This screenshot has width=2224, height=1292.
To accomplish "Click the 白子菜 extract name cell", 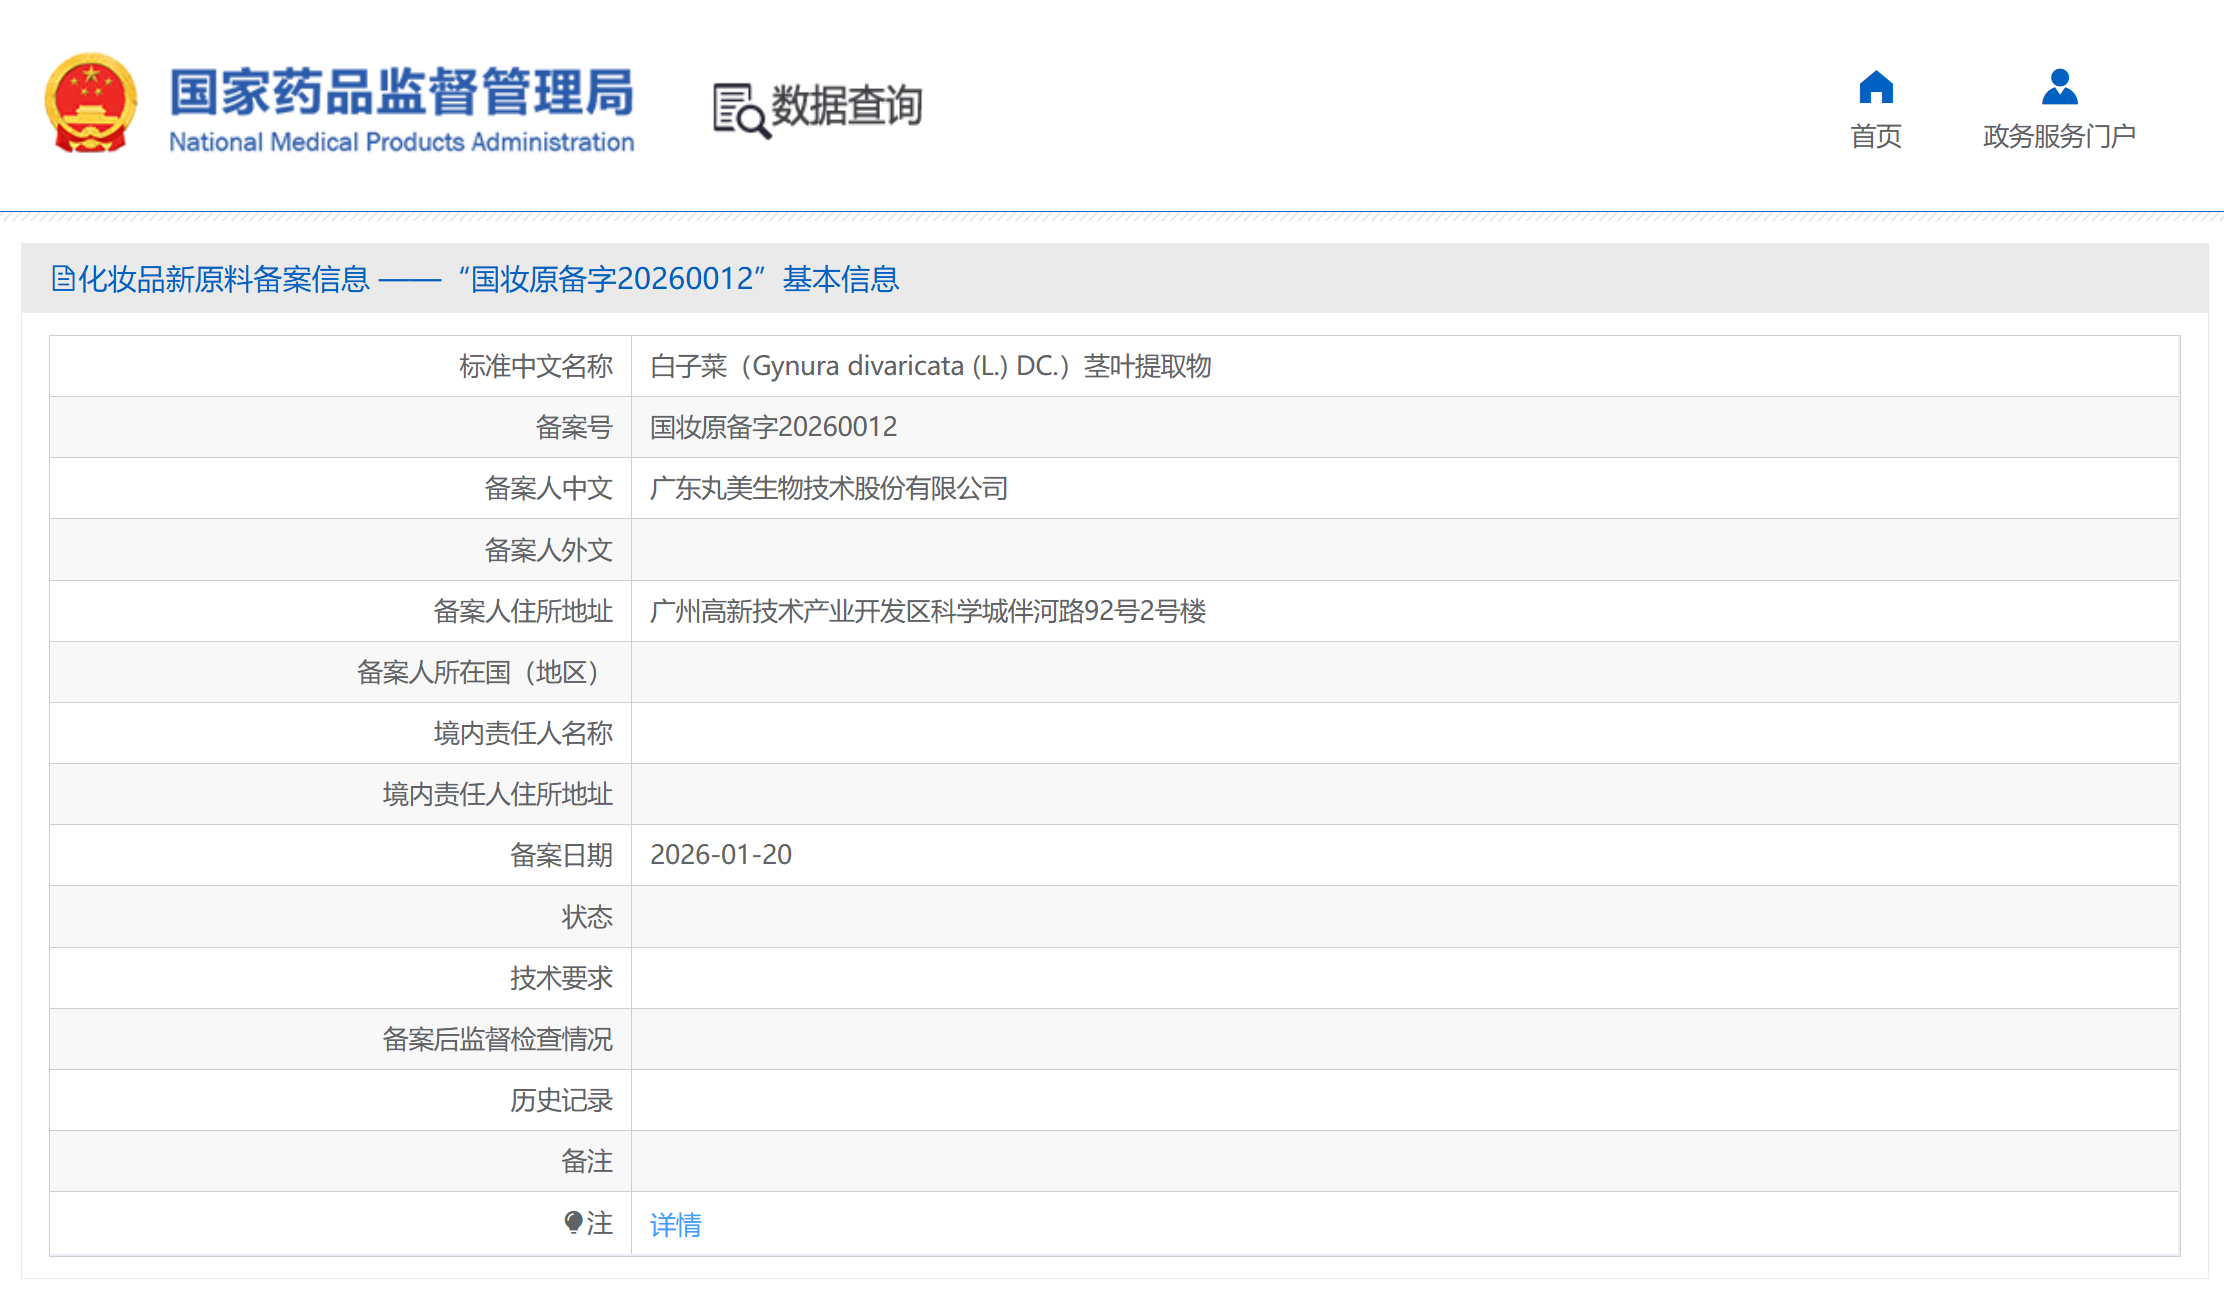I will pyautogui.click(x=930, y=366).
